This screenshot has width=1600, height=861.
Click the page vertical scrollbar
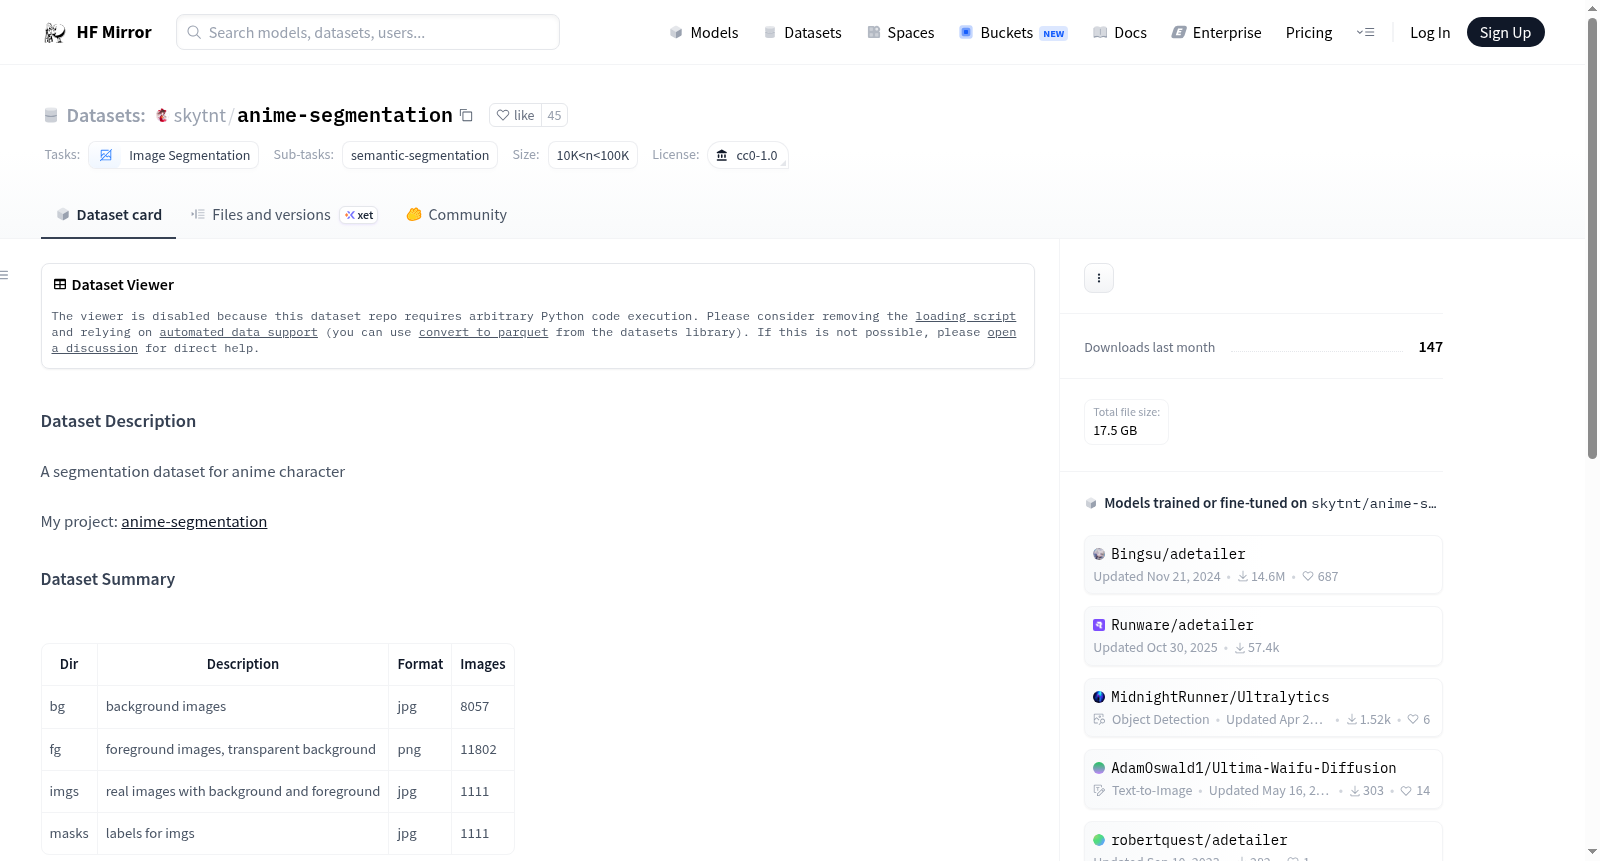pos(1592,240)
